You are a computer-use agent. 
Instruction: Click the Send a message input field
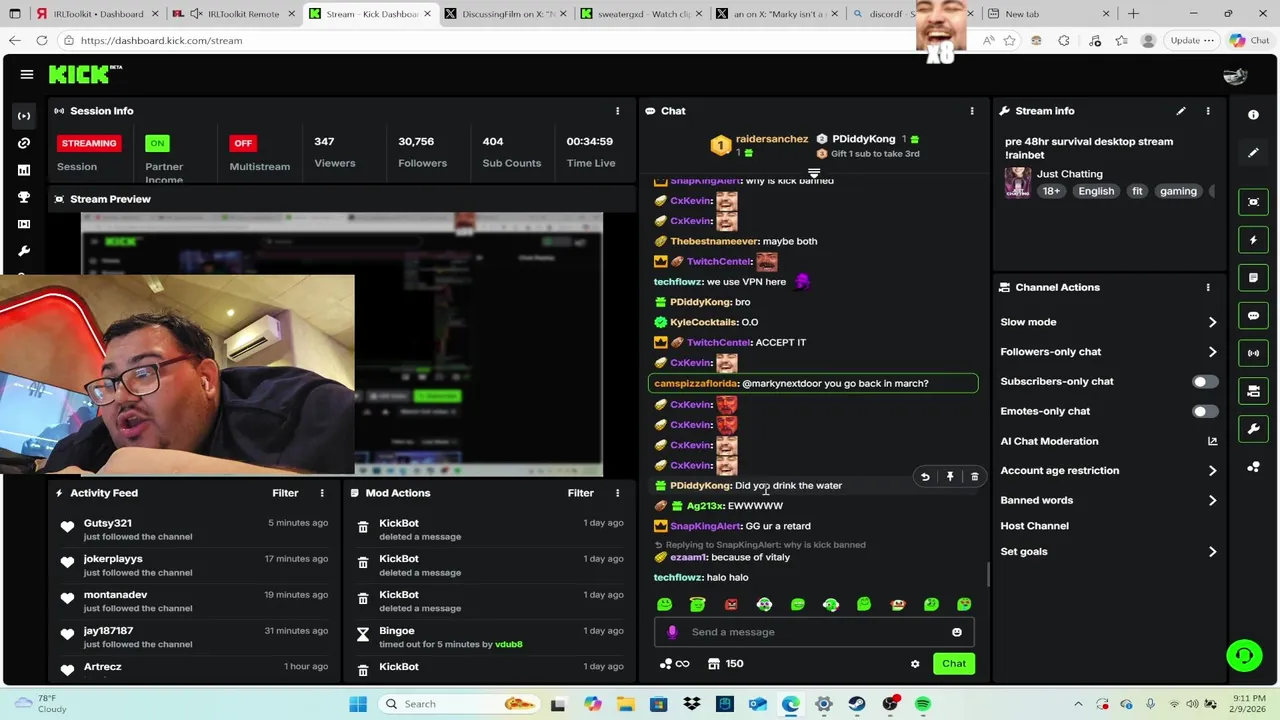click(814, 632)
